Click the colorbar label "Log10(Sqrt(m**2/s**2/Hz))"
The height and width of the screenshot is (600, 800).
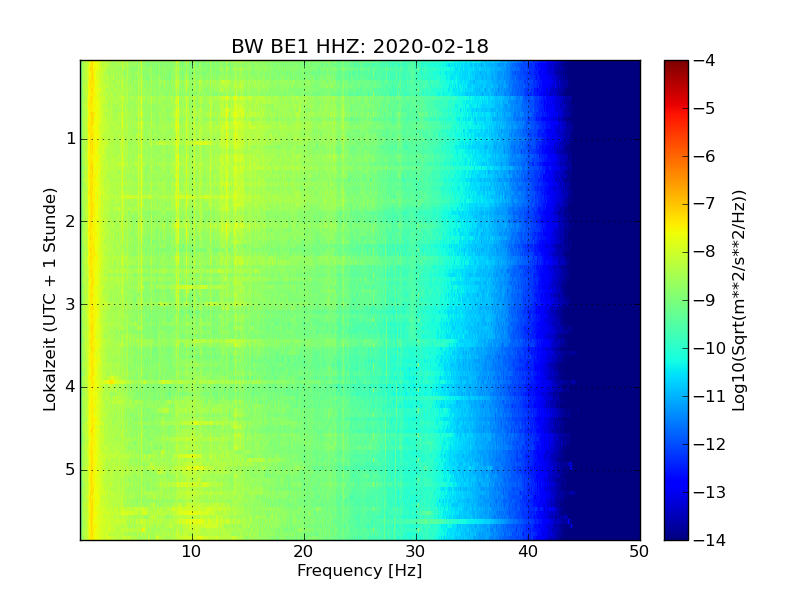739,301
